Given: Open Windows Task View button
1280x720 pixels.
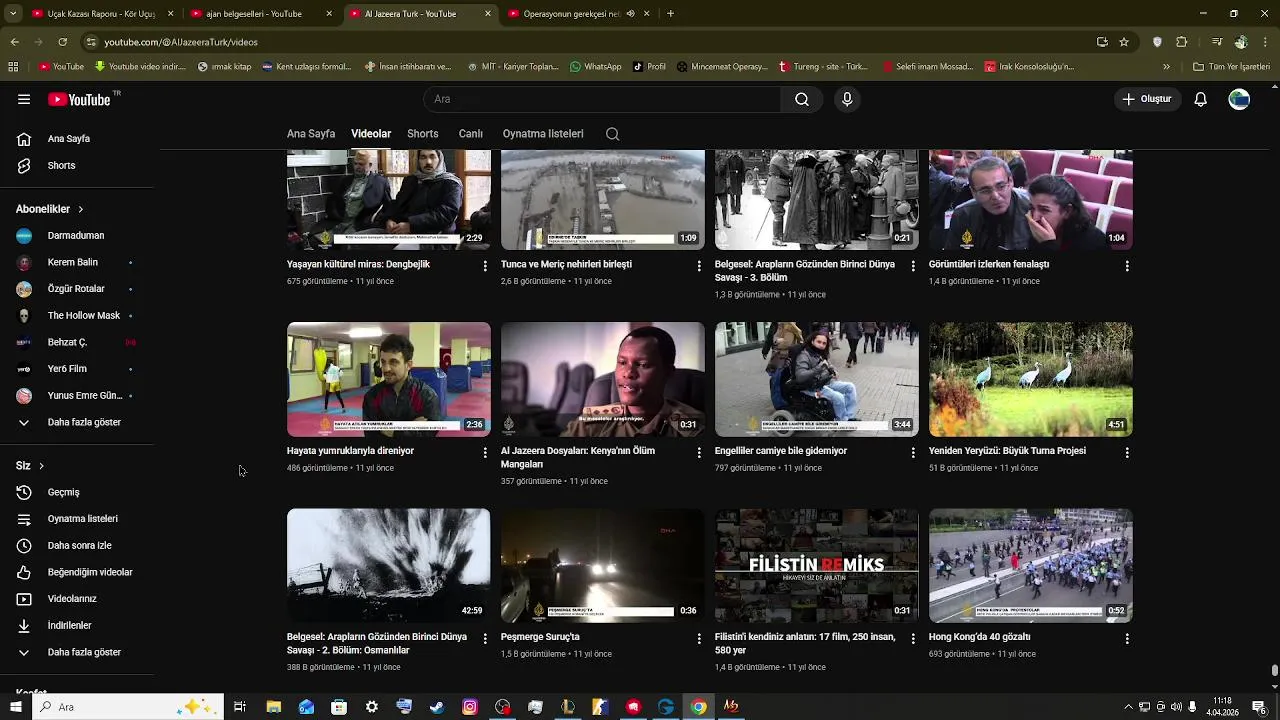Looking at the screenshot, I should [x=240, y=707].
